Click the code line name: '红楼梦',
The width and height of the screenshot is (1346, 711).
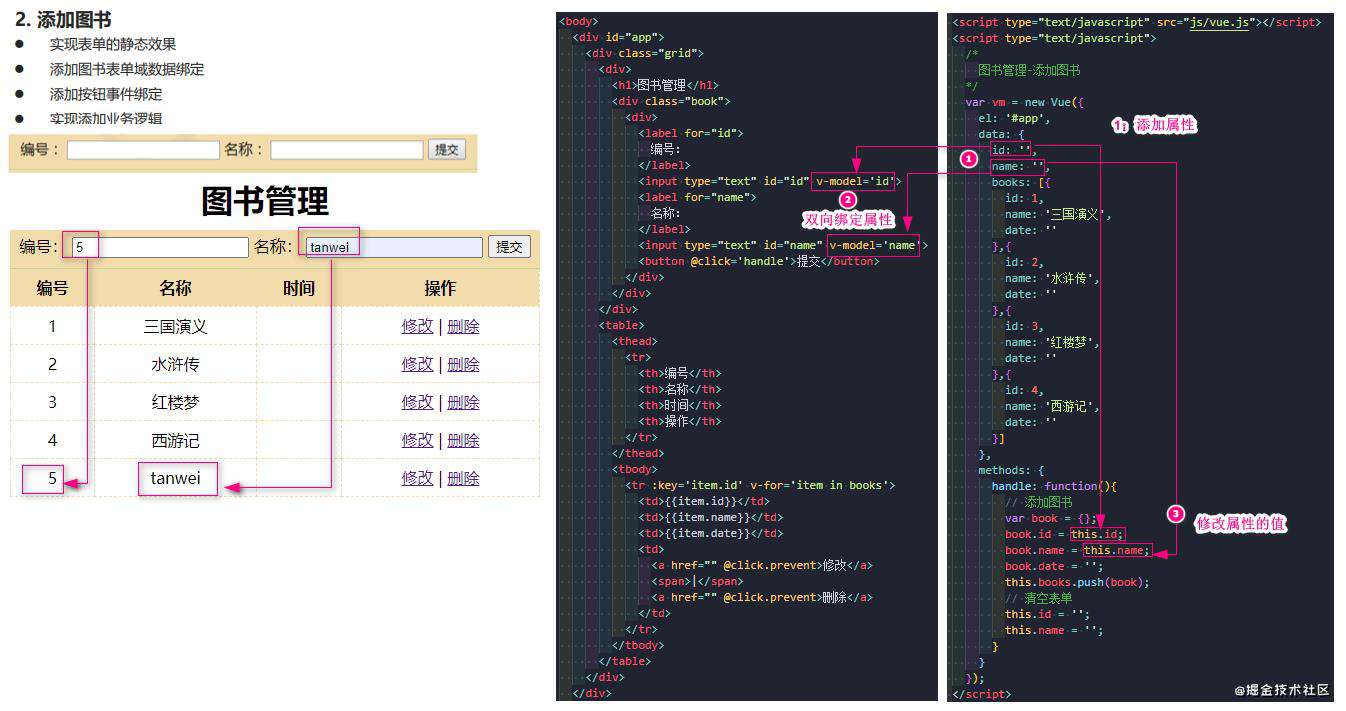pyautogui.click(x=1052, y=342)
